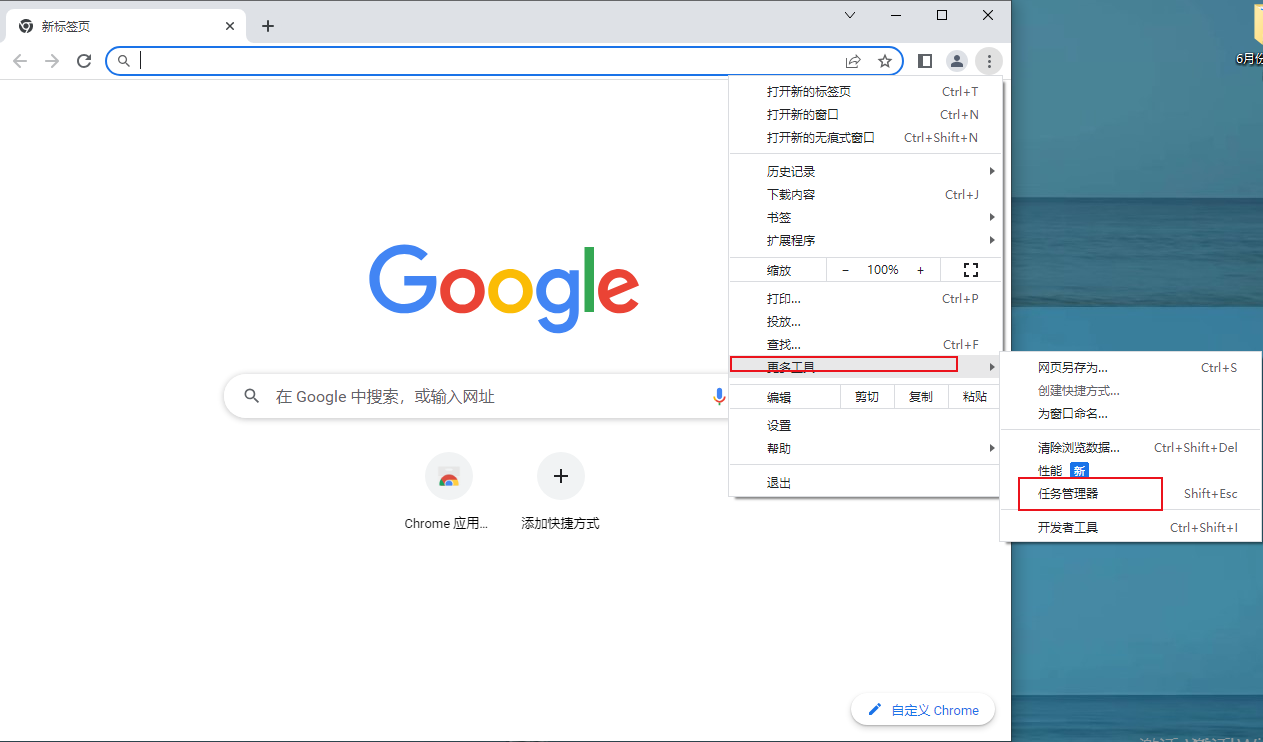
Task: Open a new tab with plus button
Action: tap(268, 26)
